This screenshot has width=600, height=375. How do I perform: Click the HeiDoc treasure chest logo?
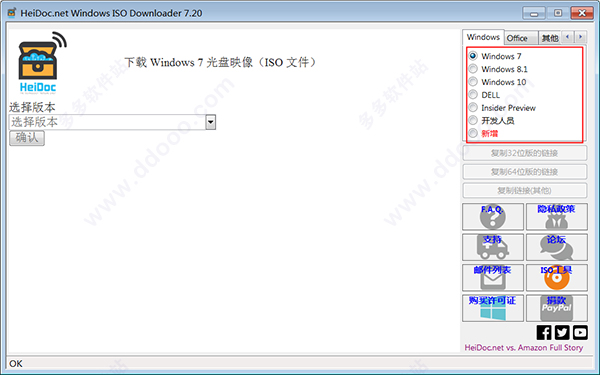tap(41, 63)
